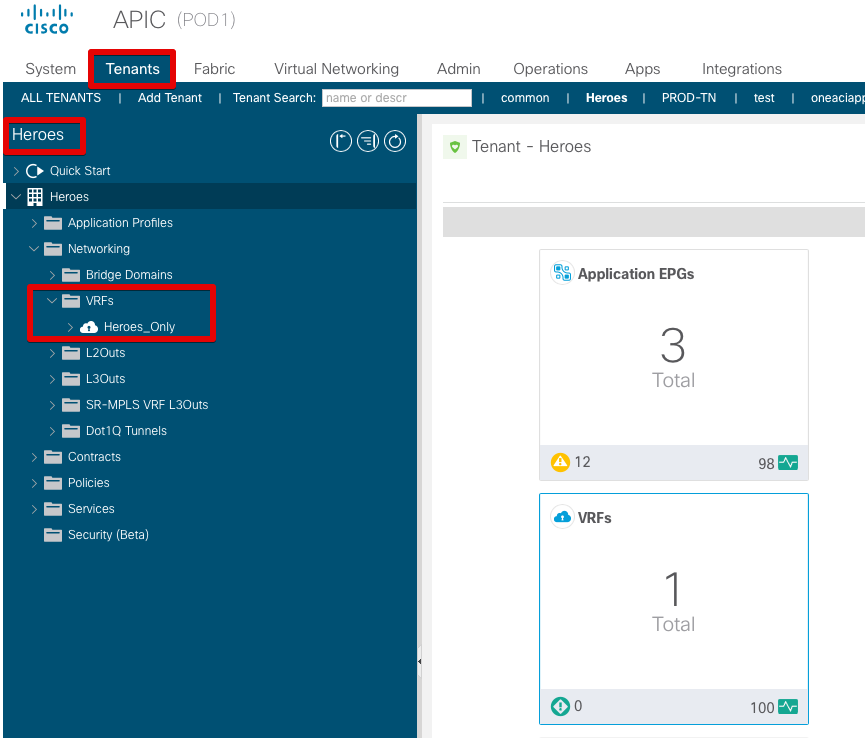The image size is (865, 738).
Task: Click ALL TENANTS in the submenu bar
Action: [x=61, y=98]
